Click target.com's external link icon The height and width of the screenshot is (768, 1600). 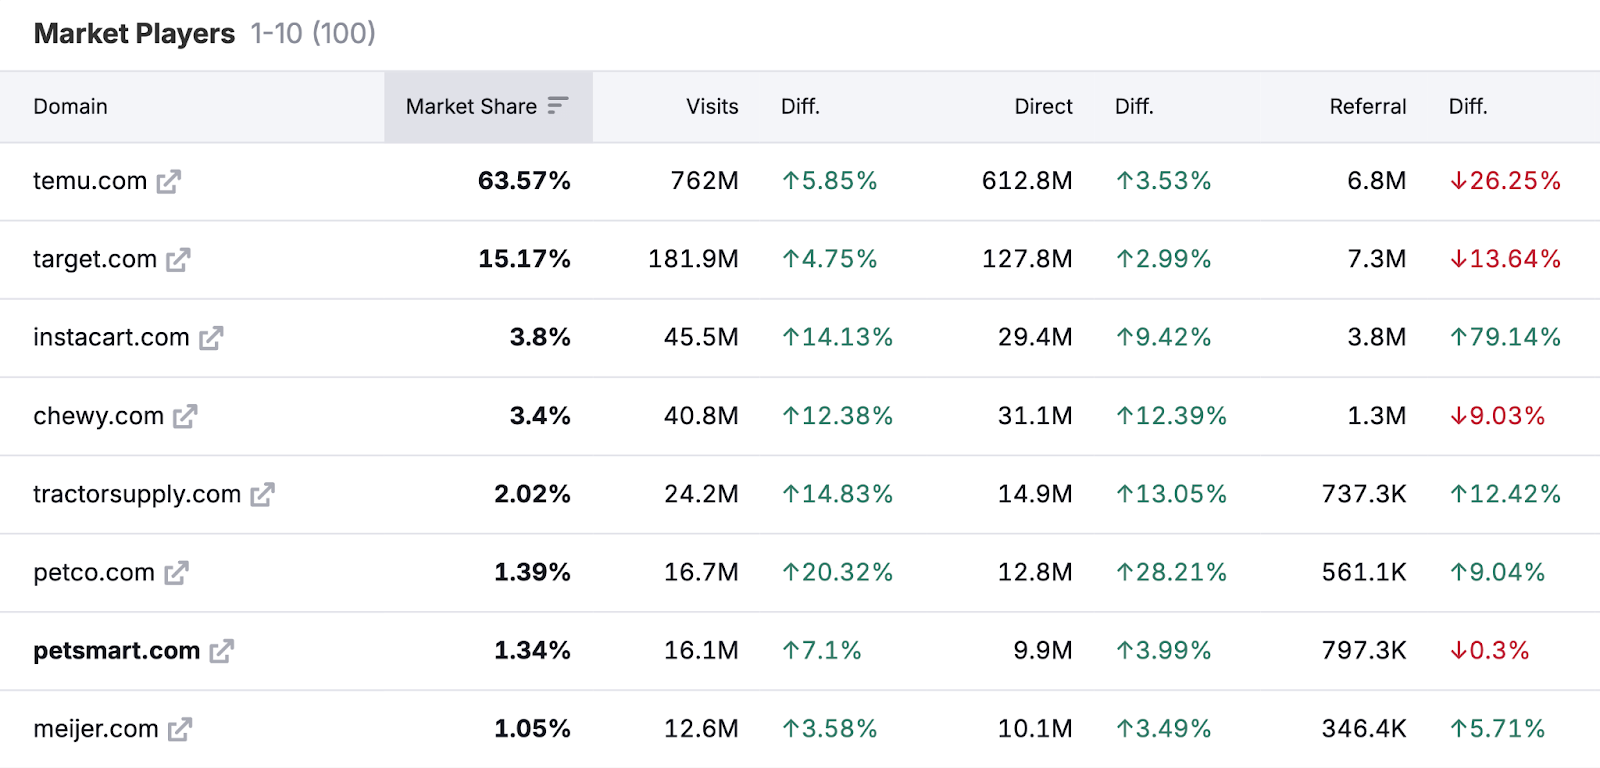pos(178,260)
